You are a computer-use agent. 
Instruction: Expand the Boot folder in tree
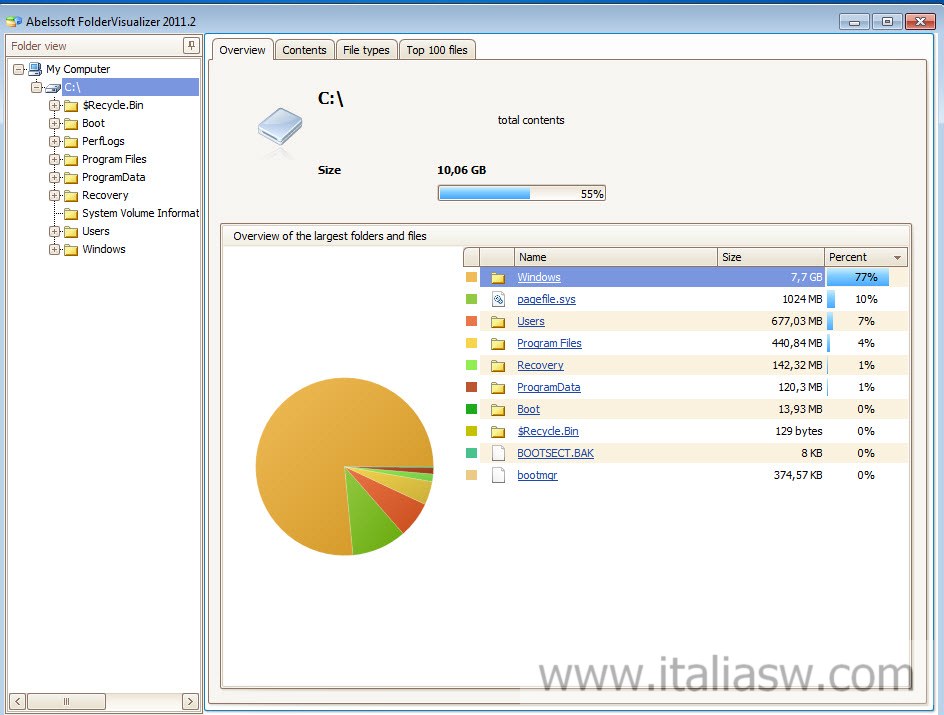[55, 123]
